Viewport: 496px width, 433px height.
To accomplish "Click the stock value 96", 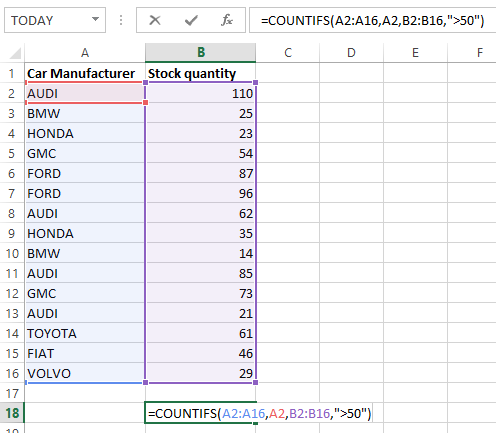I will [201, 193].
